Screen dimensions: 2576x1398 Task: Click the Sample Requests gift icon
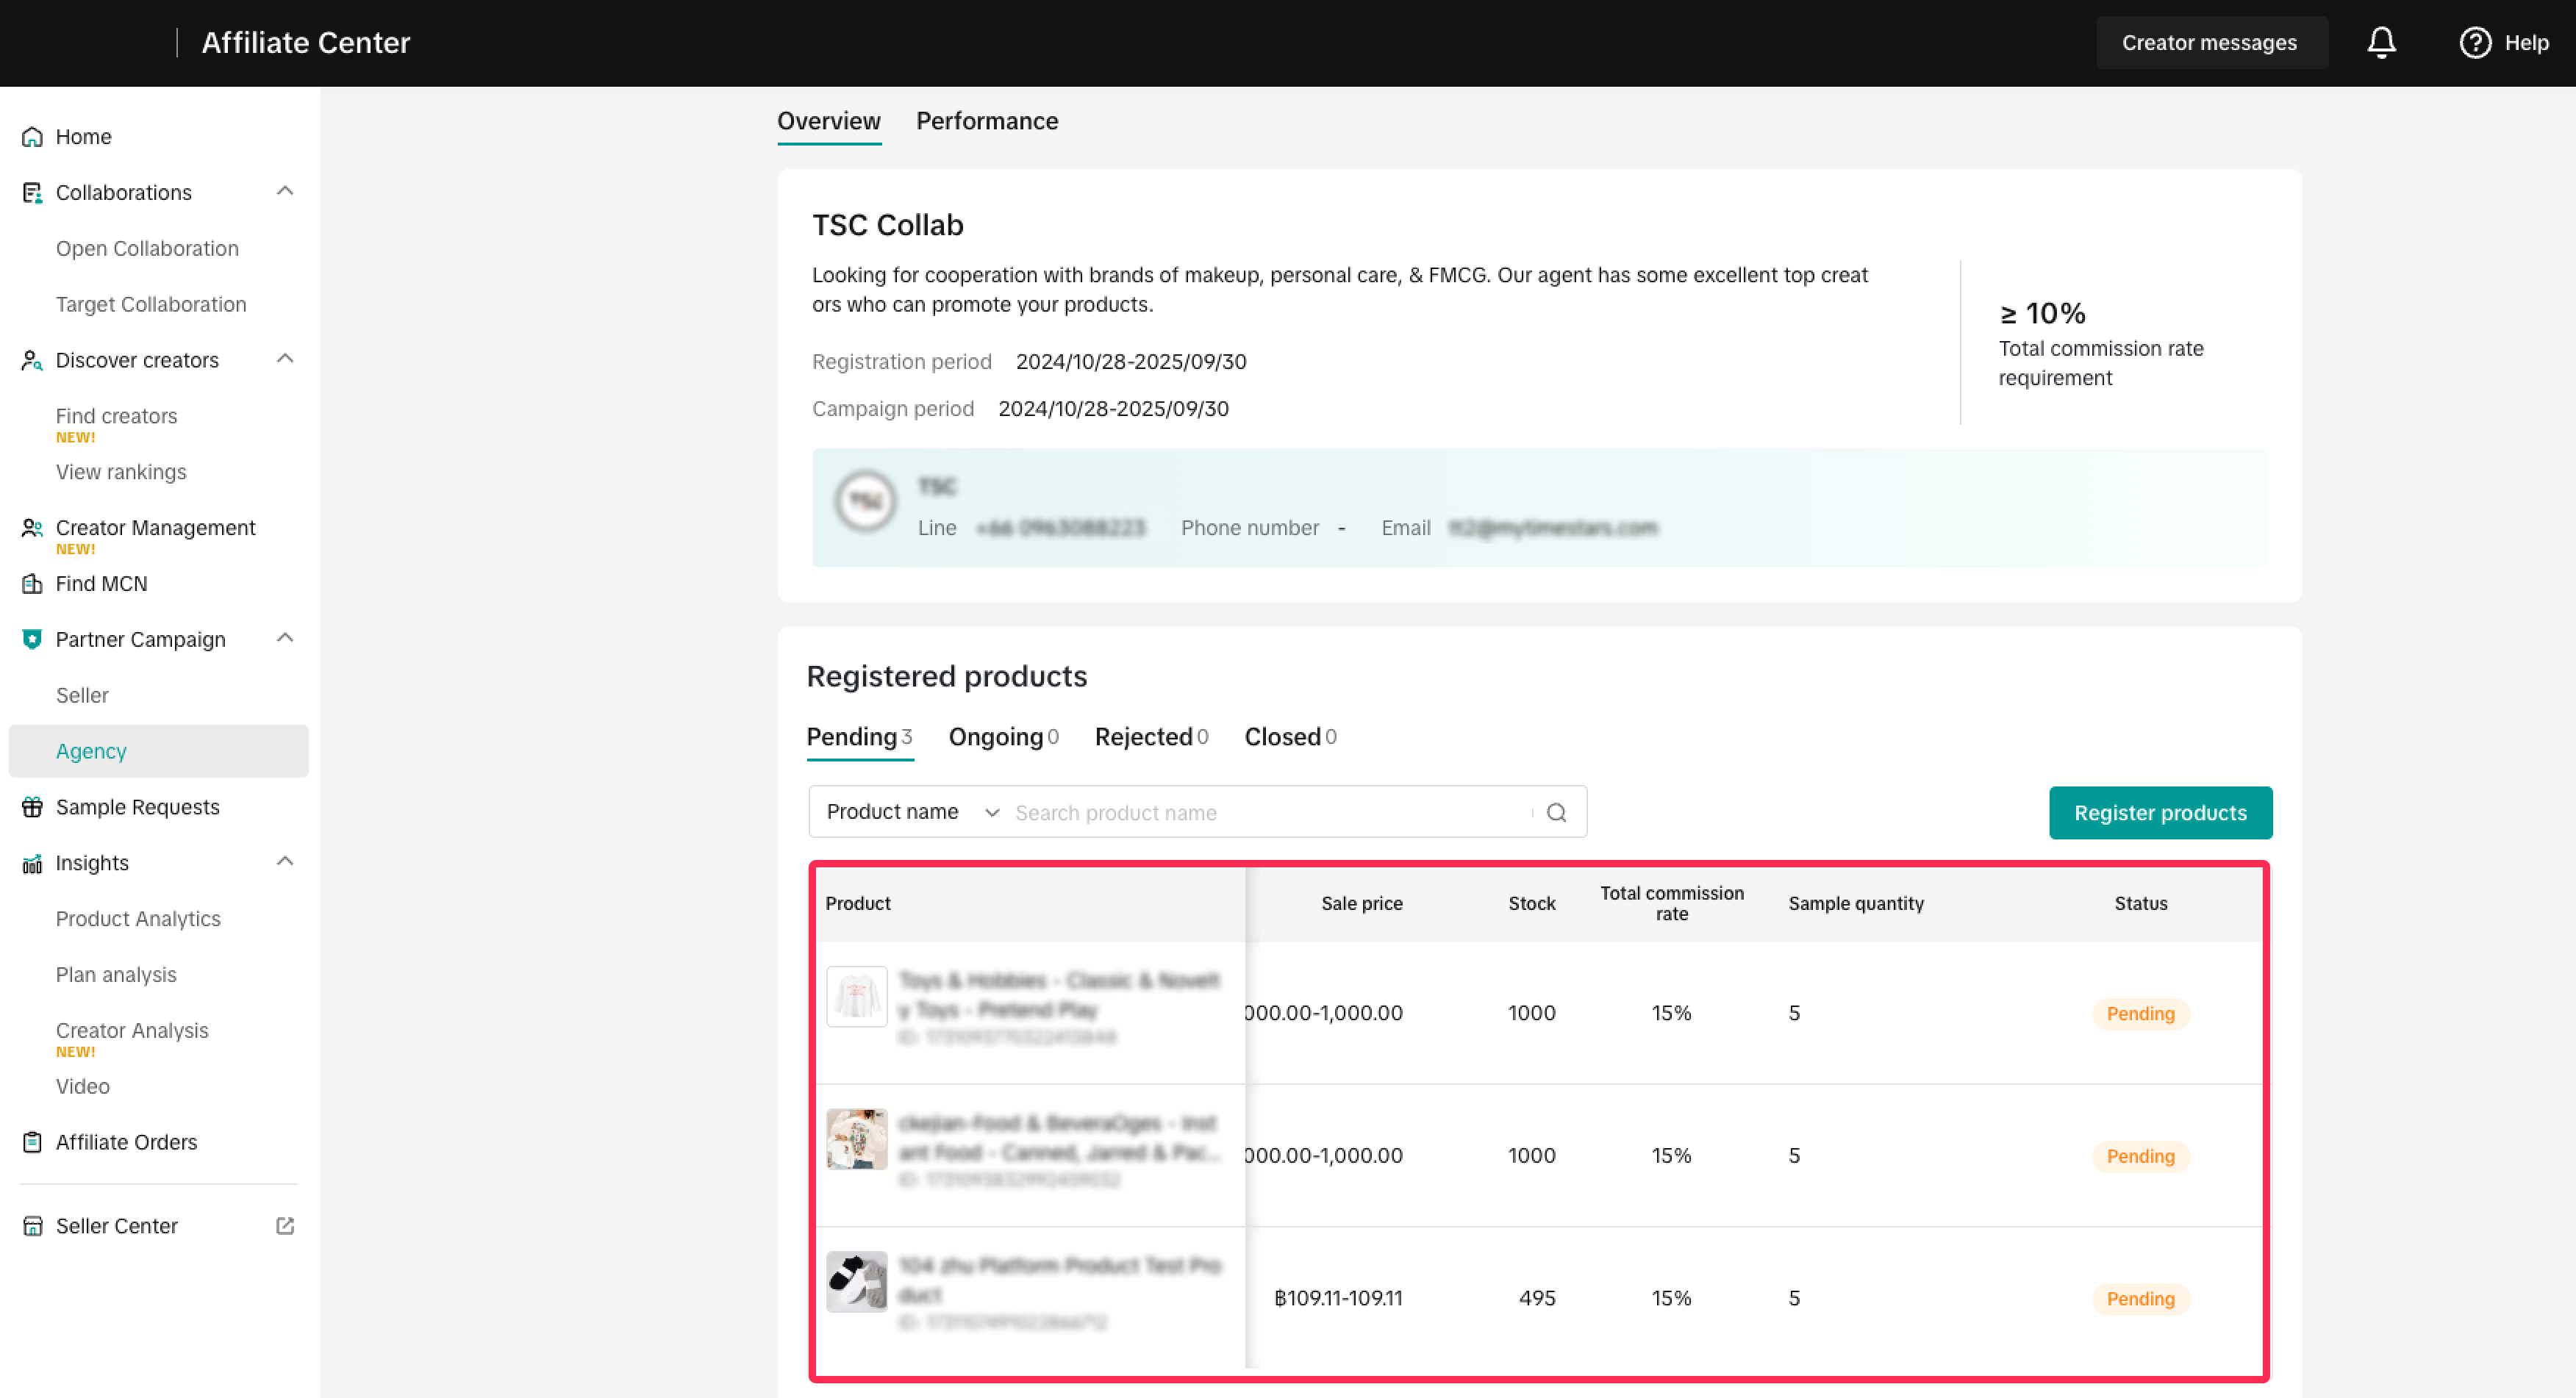[x=32, y=807]
